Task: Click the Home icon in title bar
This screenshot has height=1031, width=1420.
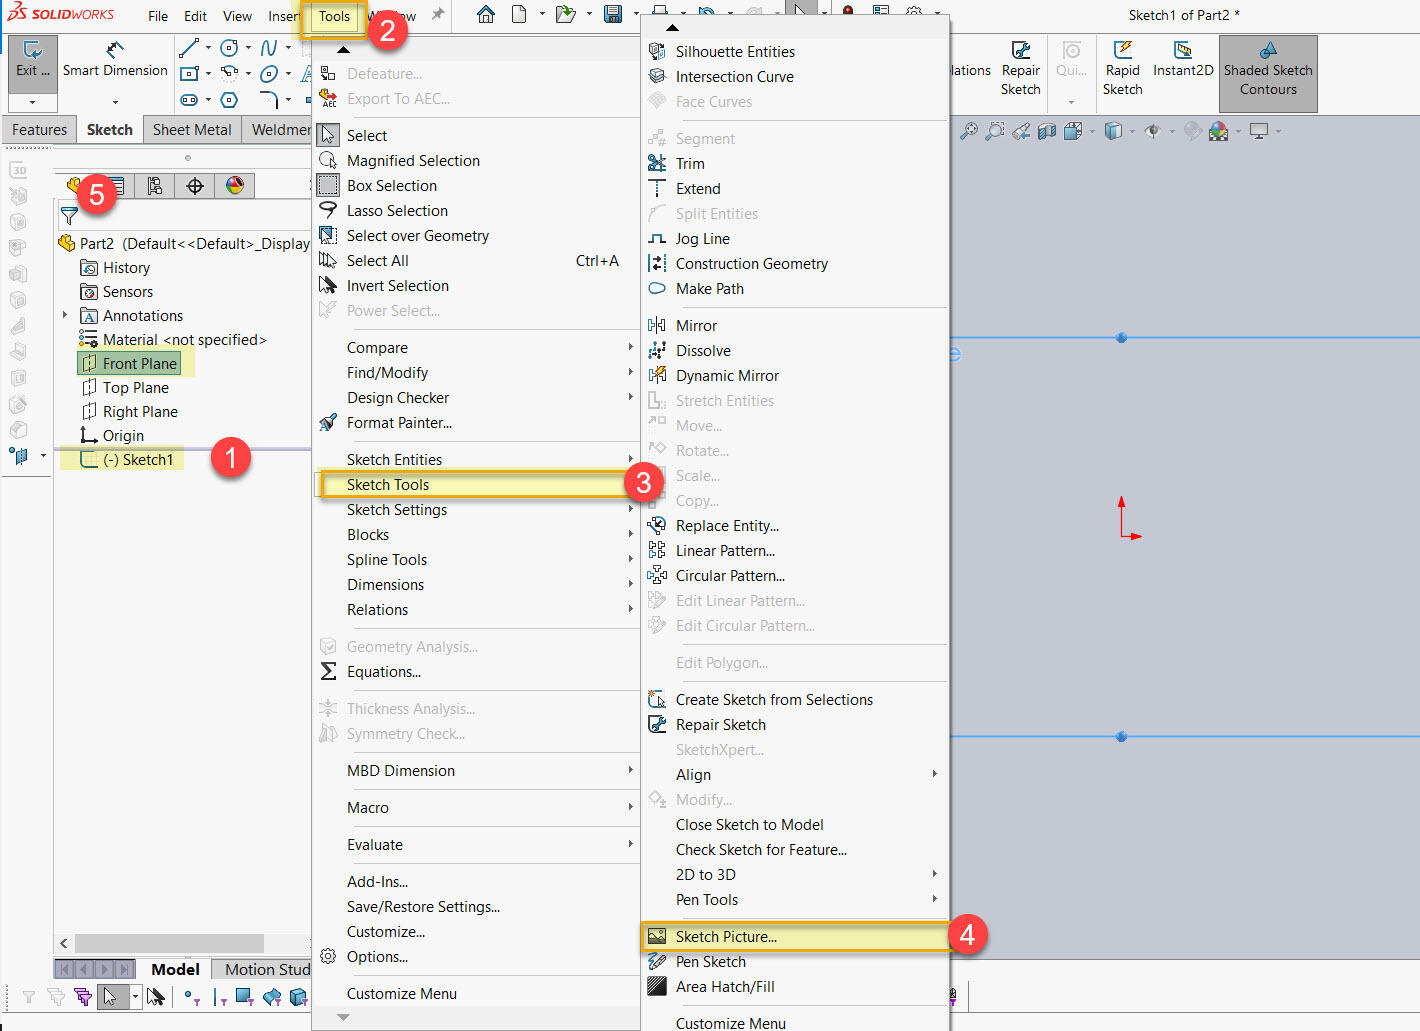Action: [x=486, y=15]
